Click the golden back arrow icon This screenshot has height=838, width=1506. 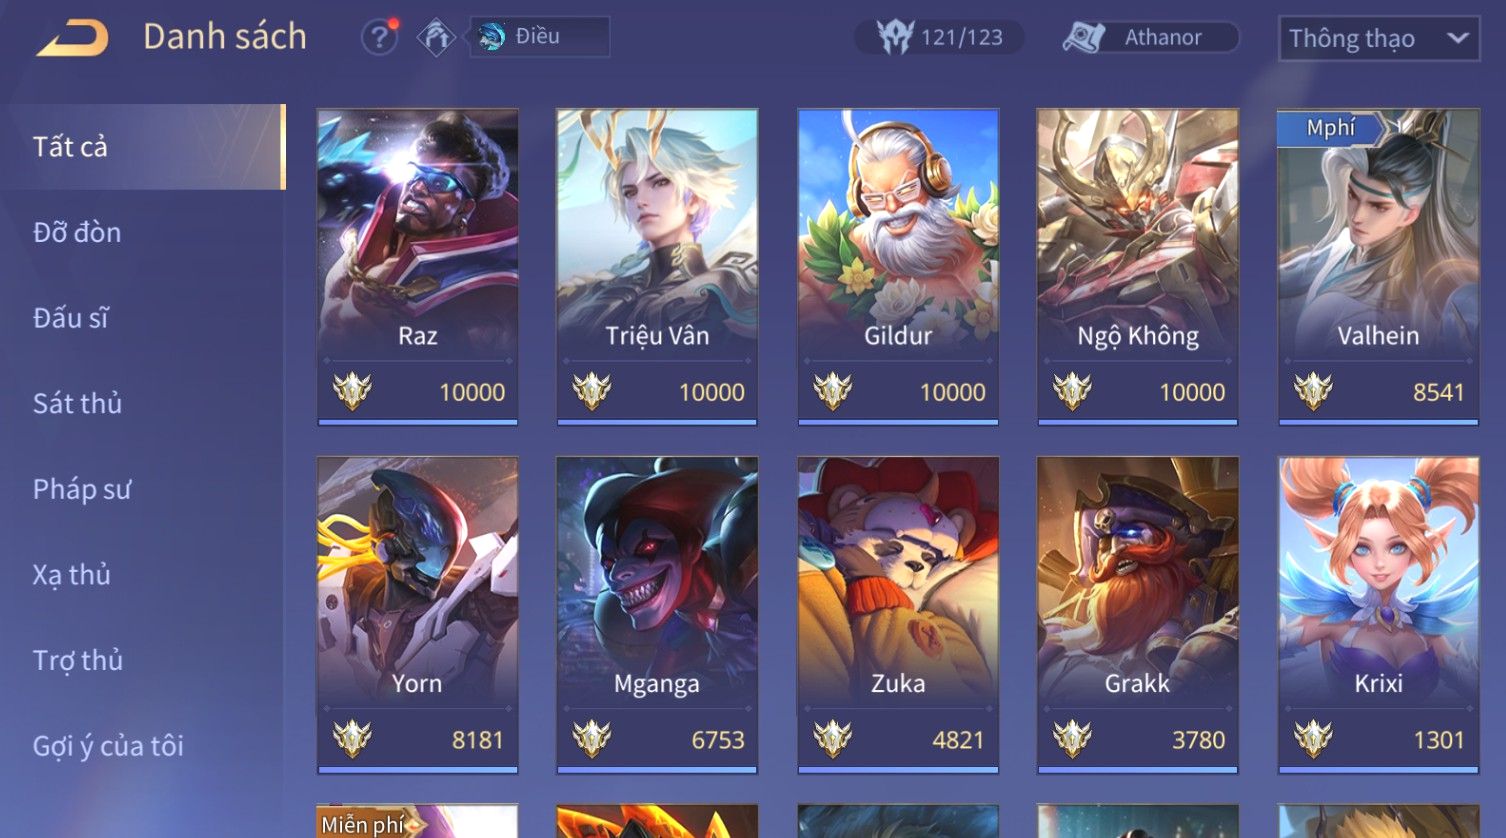[x=72, y=38]
